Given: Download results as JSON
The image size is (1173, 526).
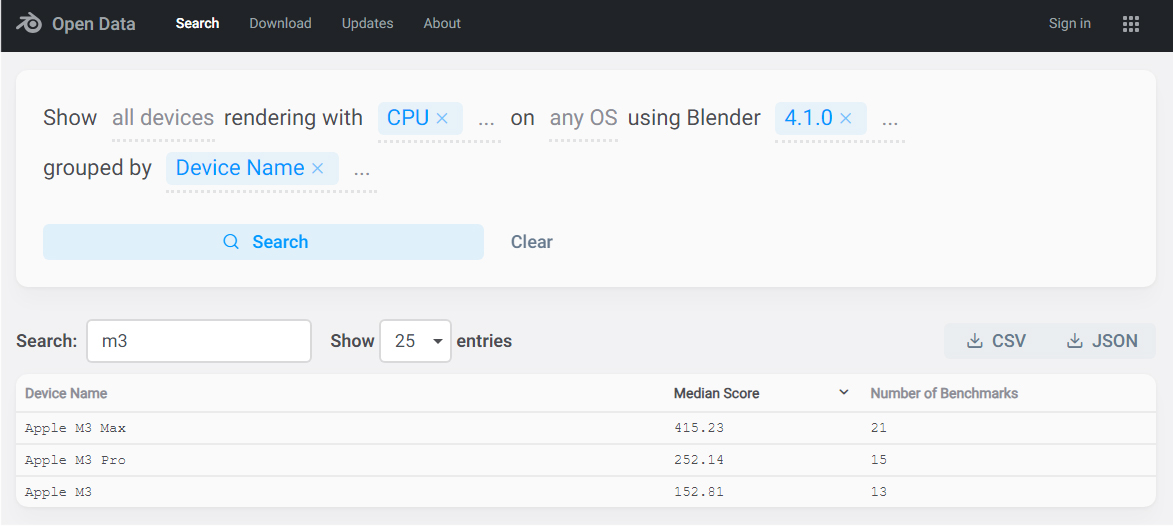Looking at the screenshot, I should [1102, 341].
